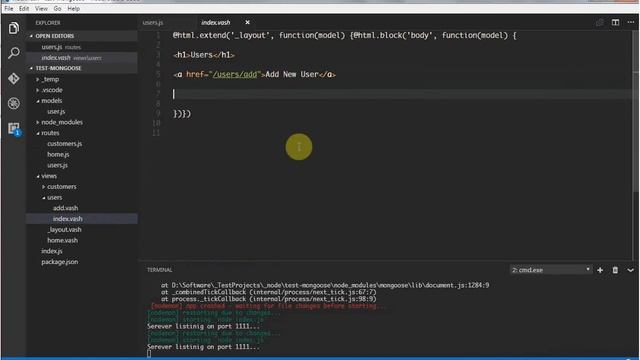The height and width of the screenshot is (360, 640).
Task: Add a new terminal with plus icon
Action: tap(600, 270)
